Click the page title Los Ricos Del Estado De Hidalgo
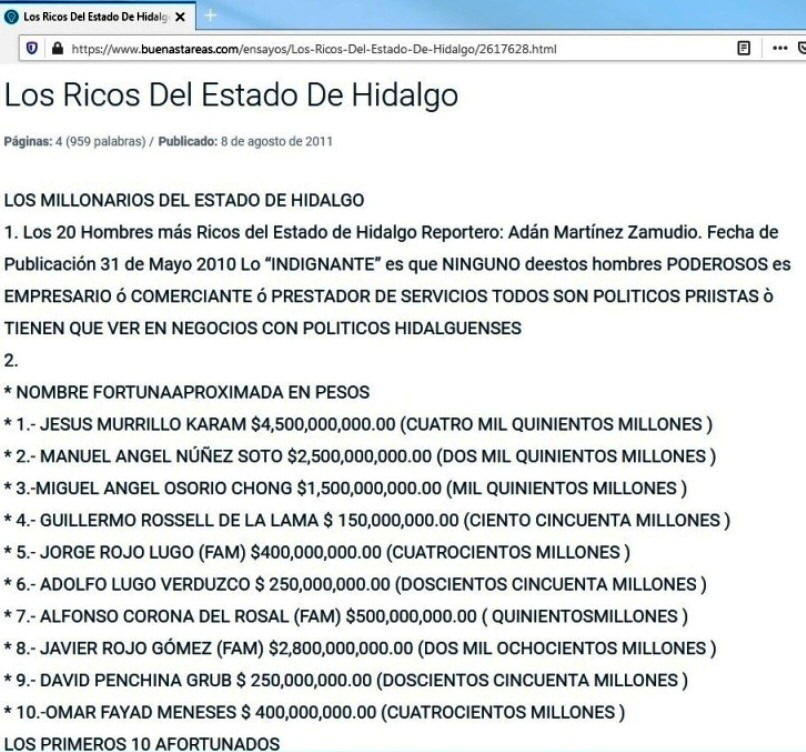The width and height of the screenshot is (806, 752). [x=231, y=95]
